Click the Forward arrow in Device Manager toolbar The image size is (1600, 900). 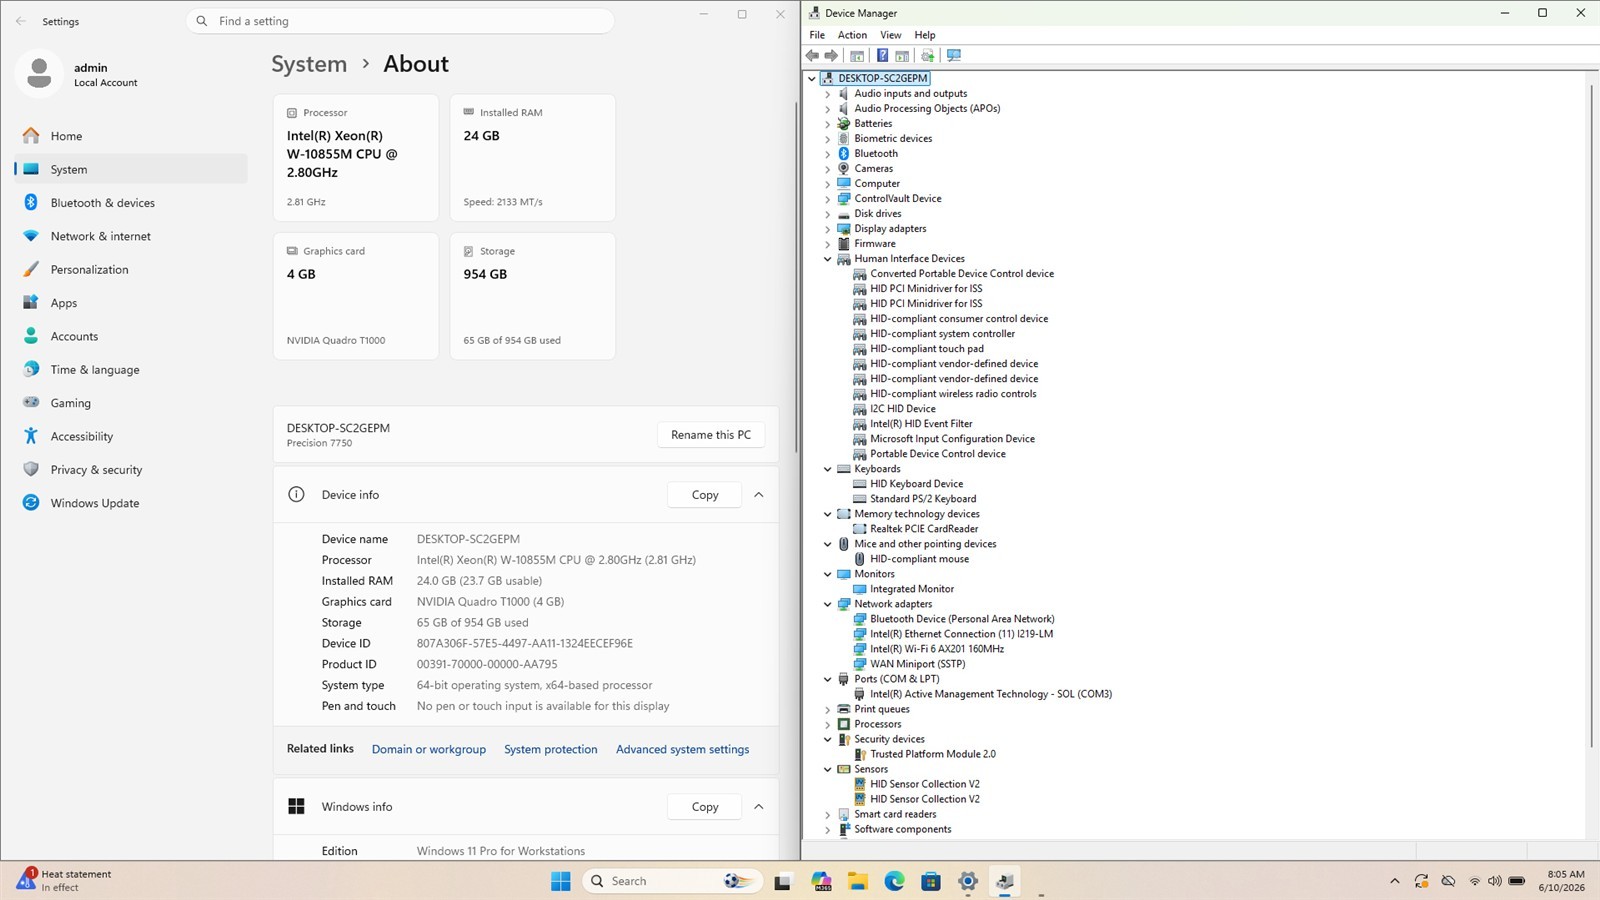click(831, 56)
